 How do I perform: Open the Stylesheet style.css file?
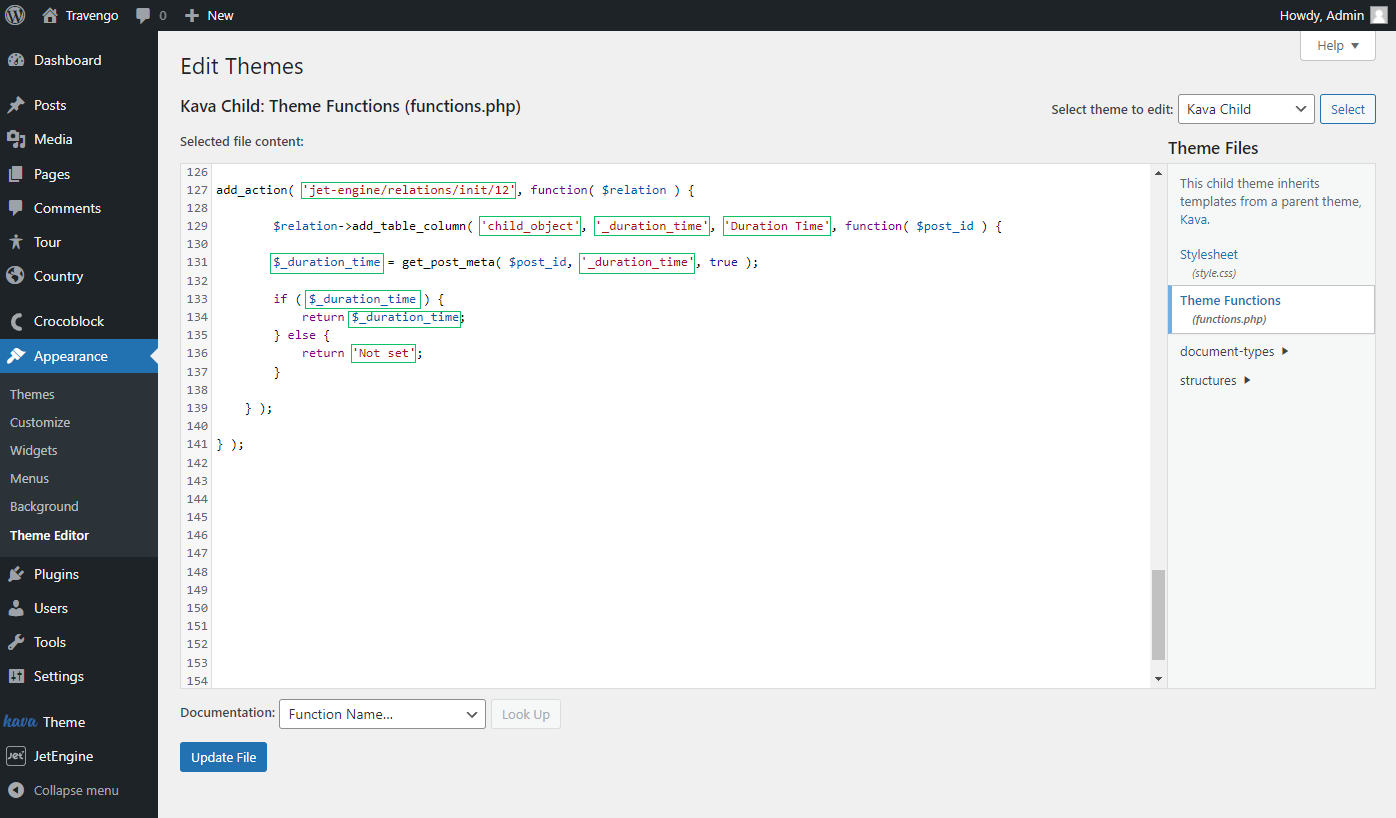tap(1209, 262)
